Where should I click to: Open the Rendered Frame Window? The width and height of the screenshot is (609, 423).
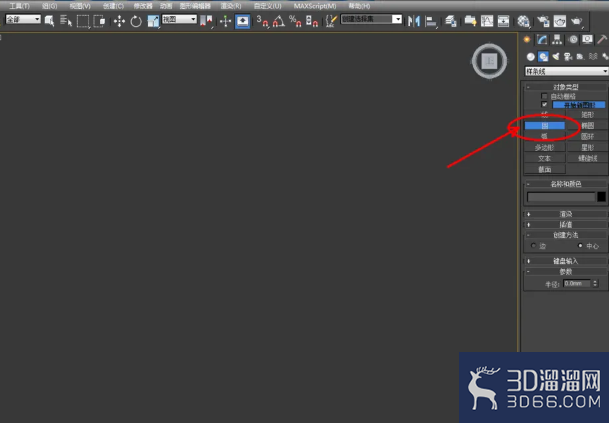point(560,21)
